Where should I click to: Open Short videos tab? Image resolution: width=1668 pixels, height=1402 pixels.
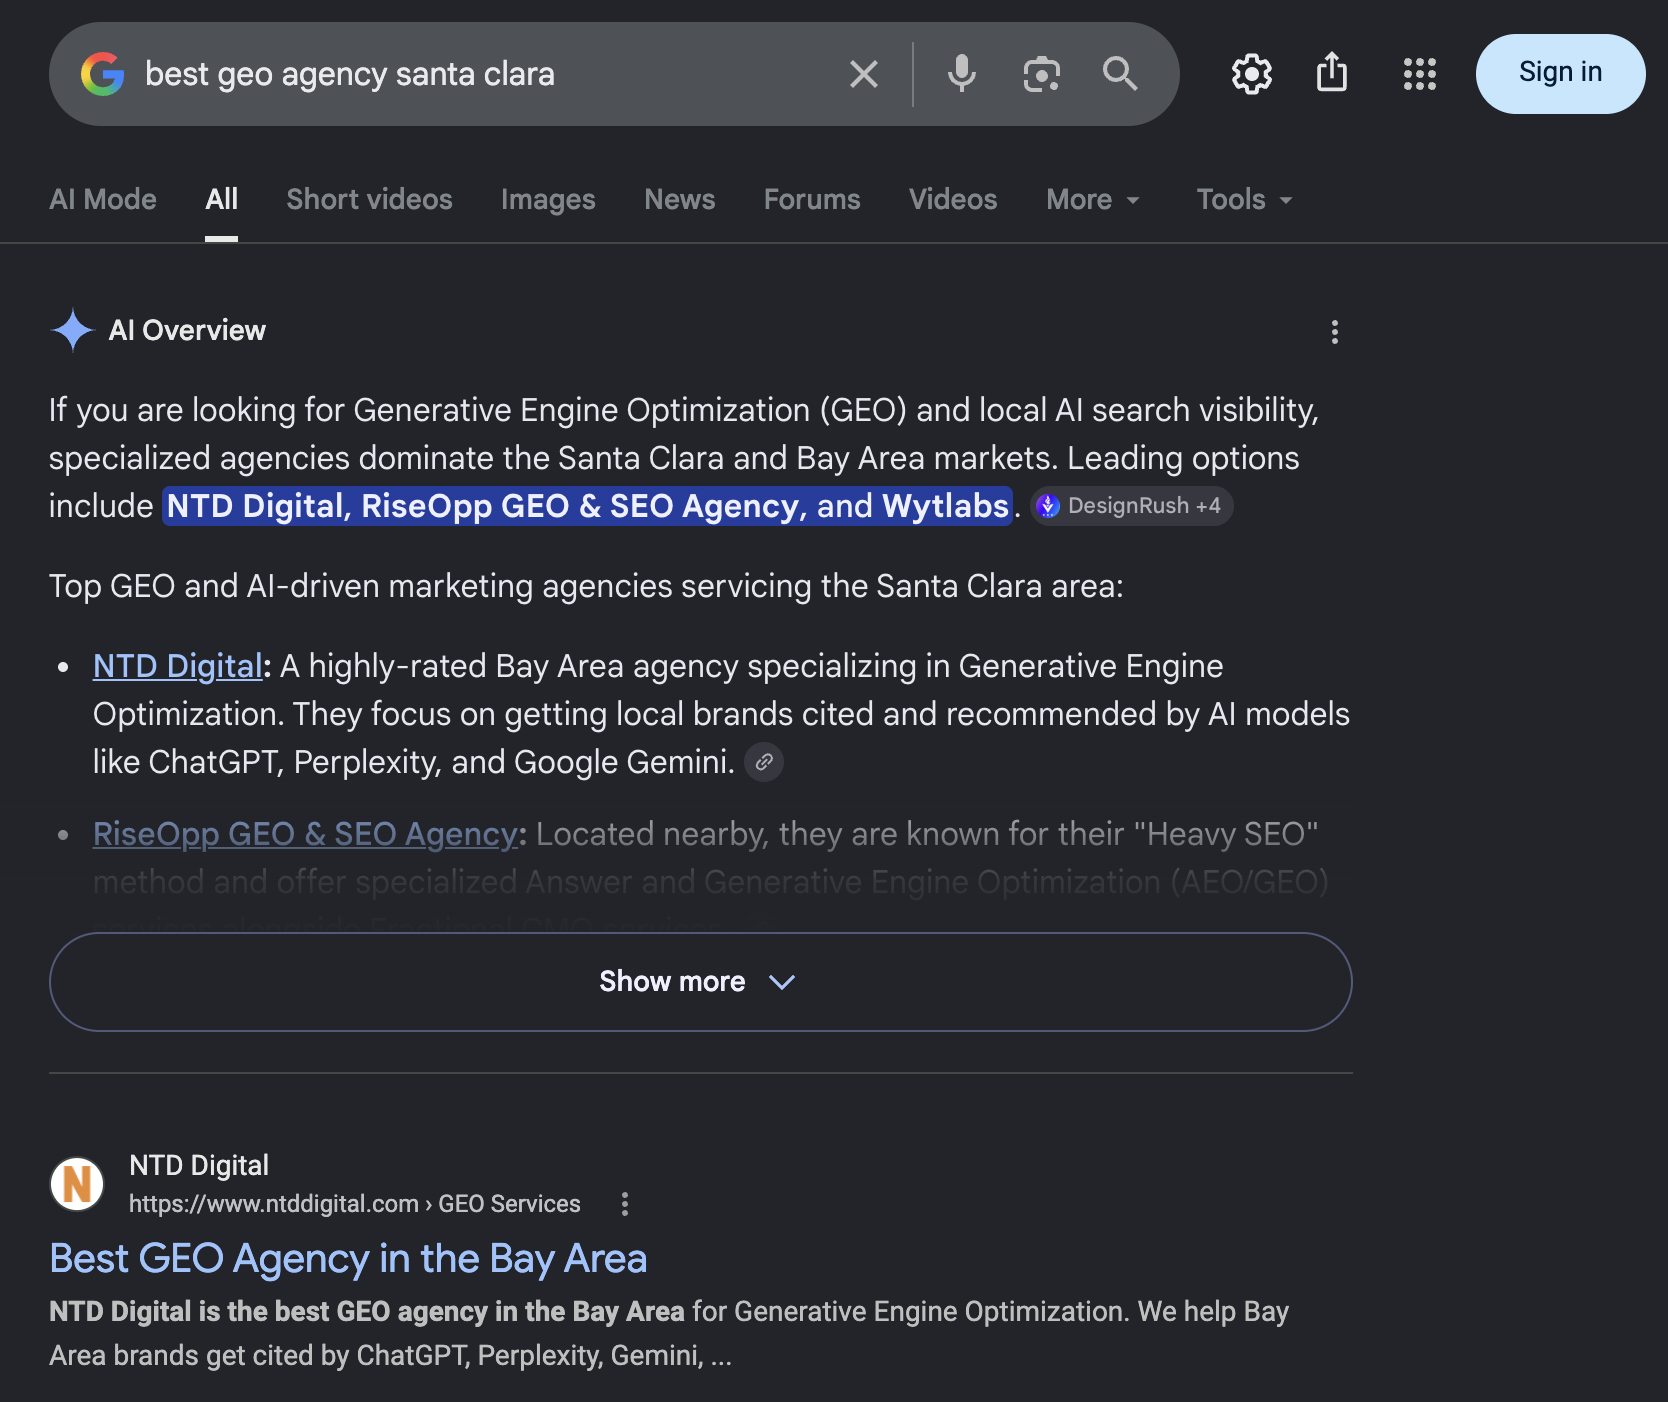370,200
